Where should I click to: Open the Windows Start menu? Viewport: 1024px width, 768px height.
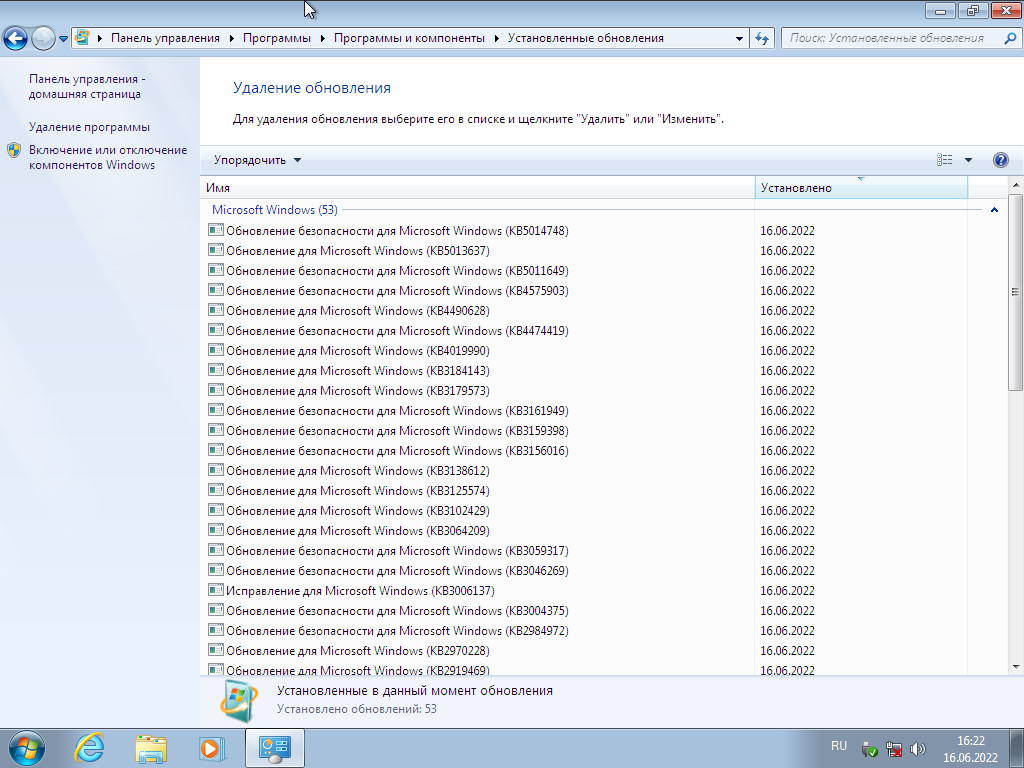(27, 748)
